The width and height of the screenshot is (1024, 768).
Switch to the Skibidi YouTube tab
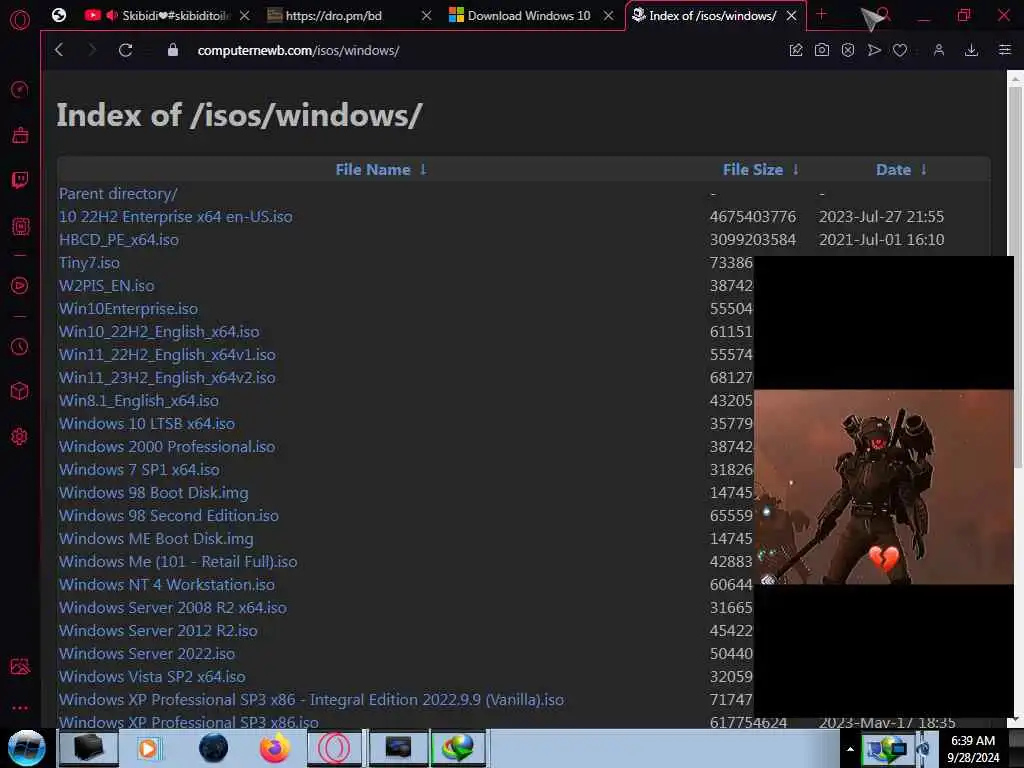point(167,16)
